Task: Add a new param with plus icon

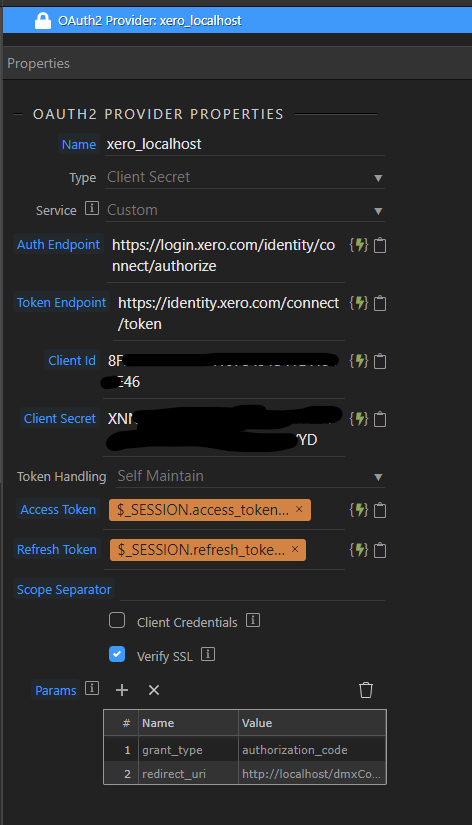Action: point(122,690)
